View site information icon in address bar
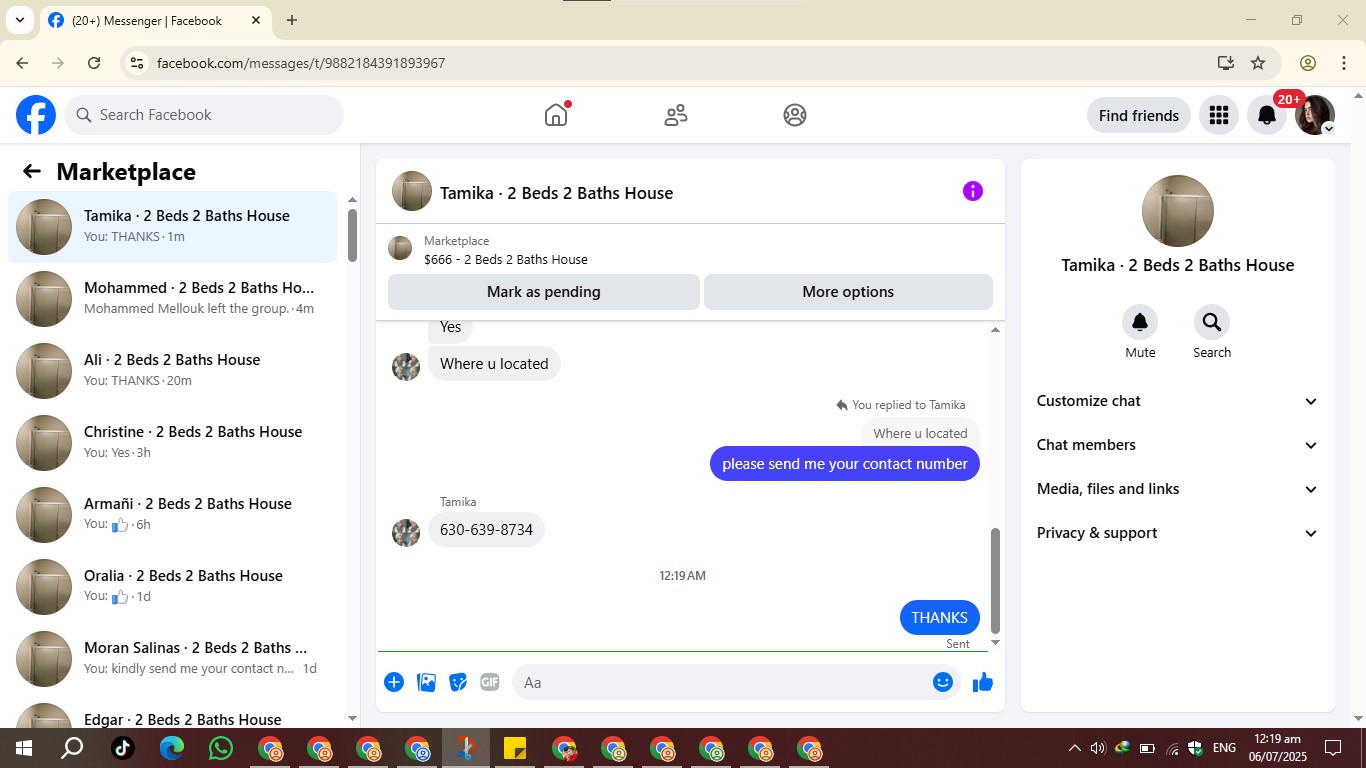Viewport: 1366px width, 768px height. pyautogui.click(x=137, y=63)
